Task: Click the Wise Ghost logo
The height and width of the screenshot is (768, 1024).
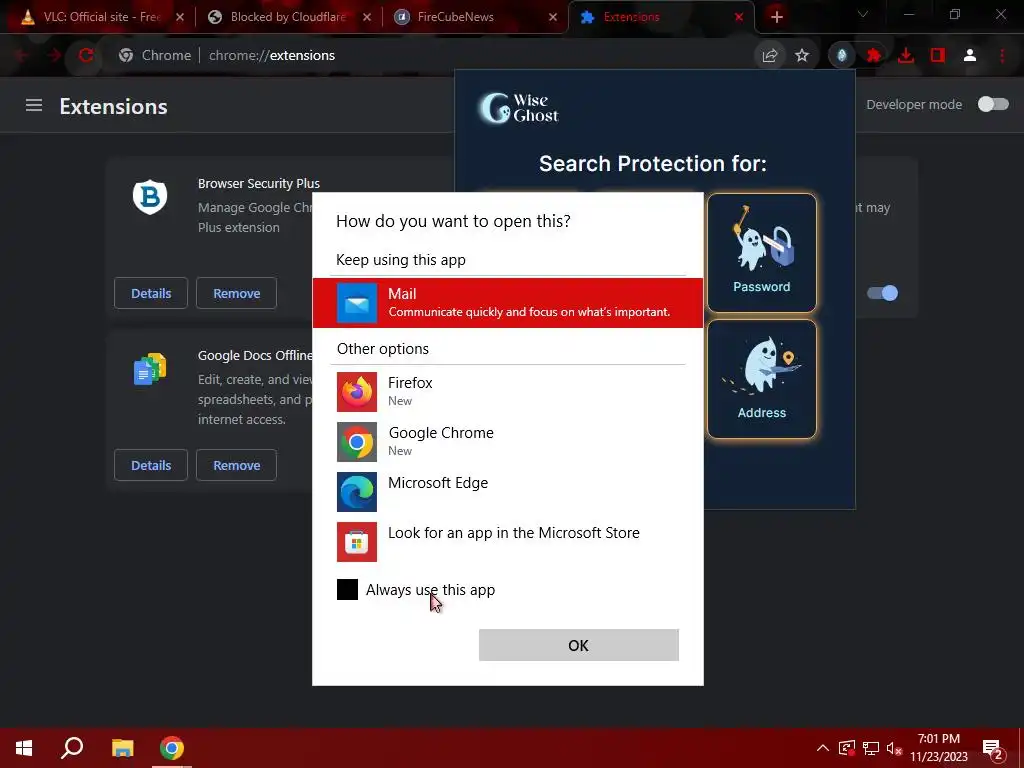Action: coord(519,108)
